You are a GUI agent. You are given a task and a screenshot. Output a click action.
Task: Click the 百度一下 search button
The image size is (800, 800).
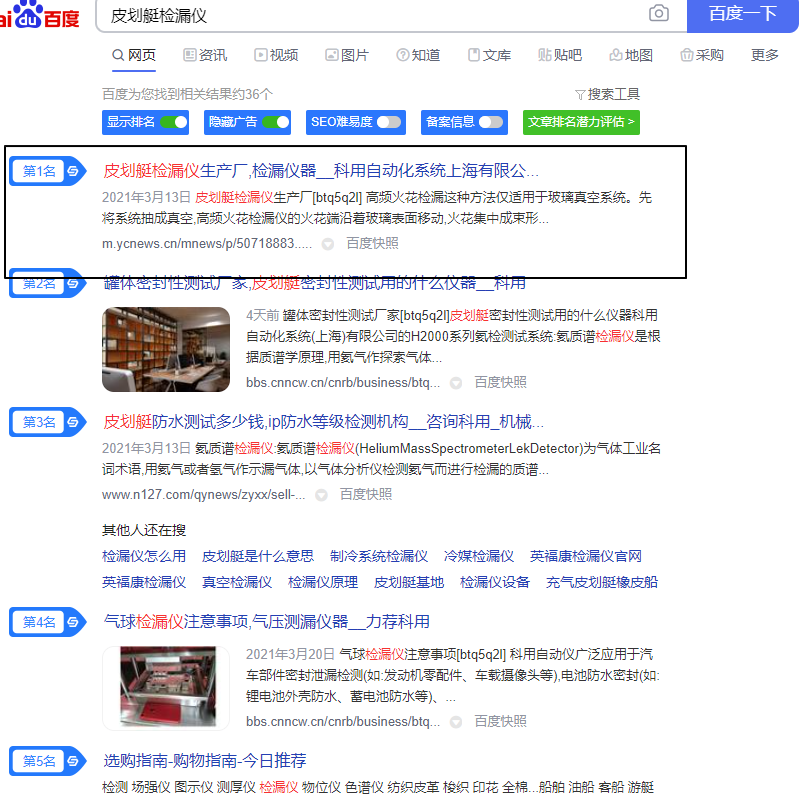coord(742,14)
